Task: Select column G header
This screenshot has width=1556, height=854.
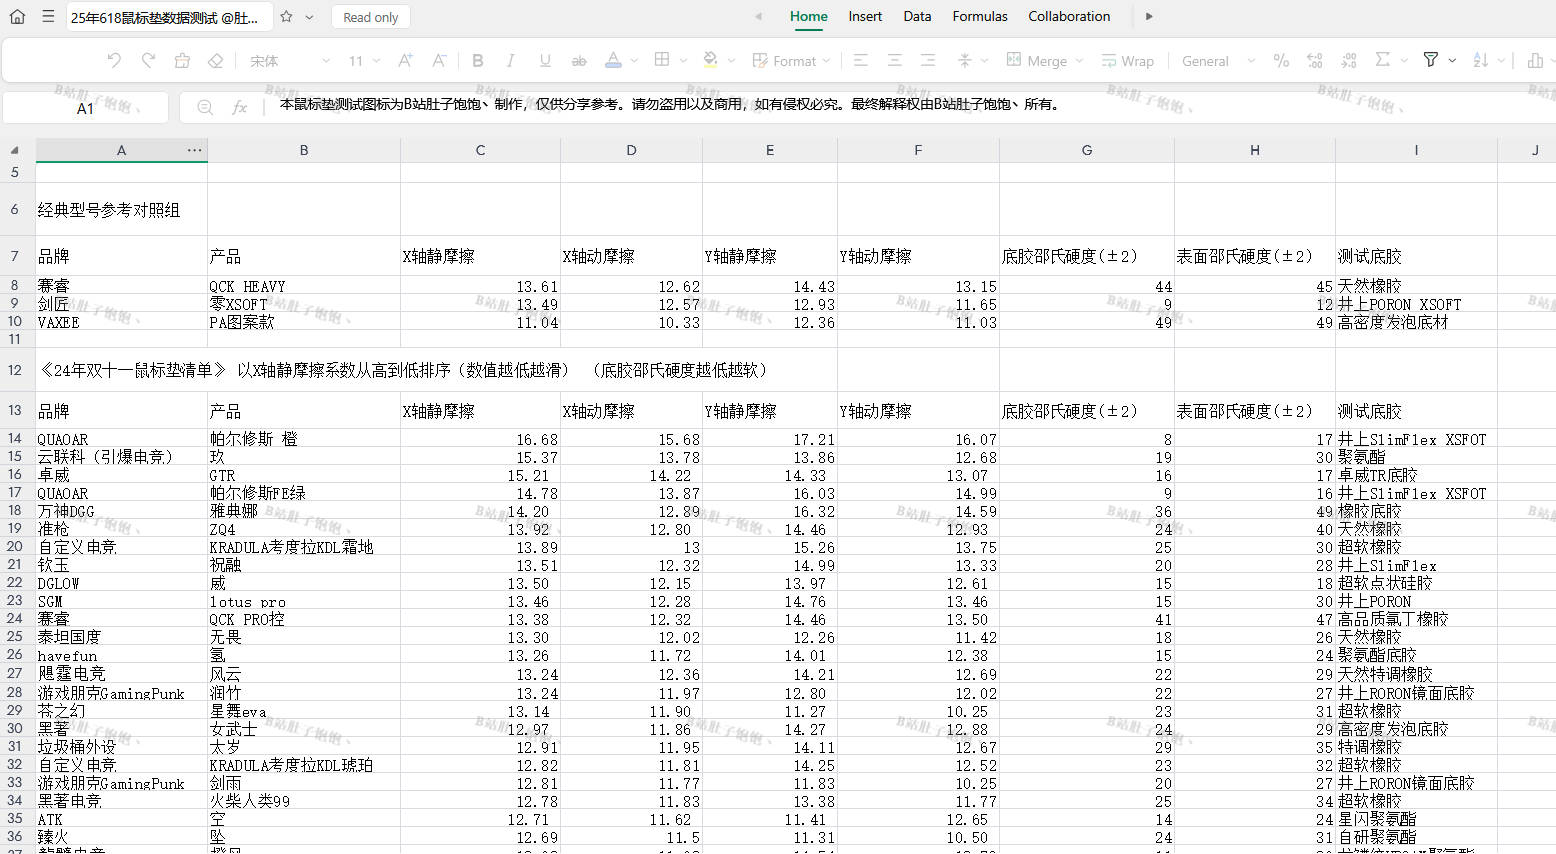Action: [x=1087, y=150]
